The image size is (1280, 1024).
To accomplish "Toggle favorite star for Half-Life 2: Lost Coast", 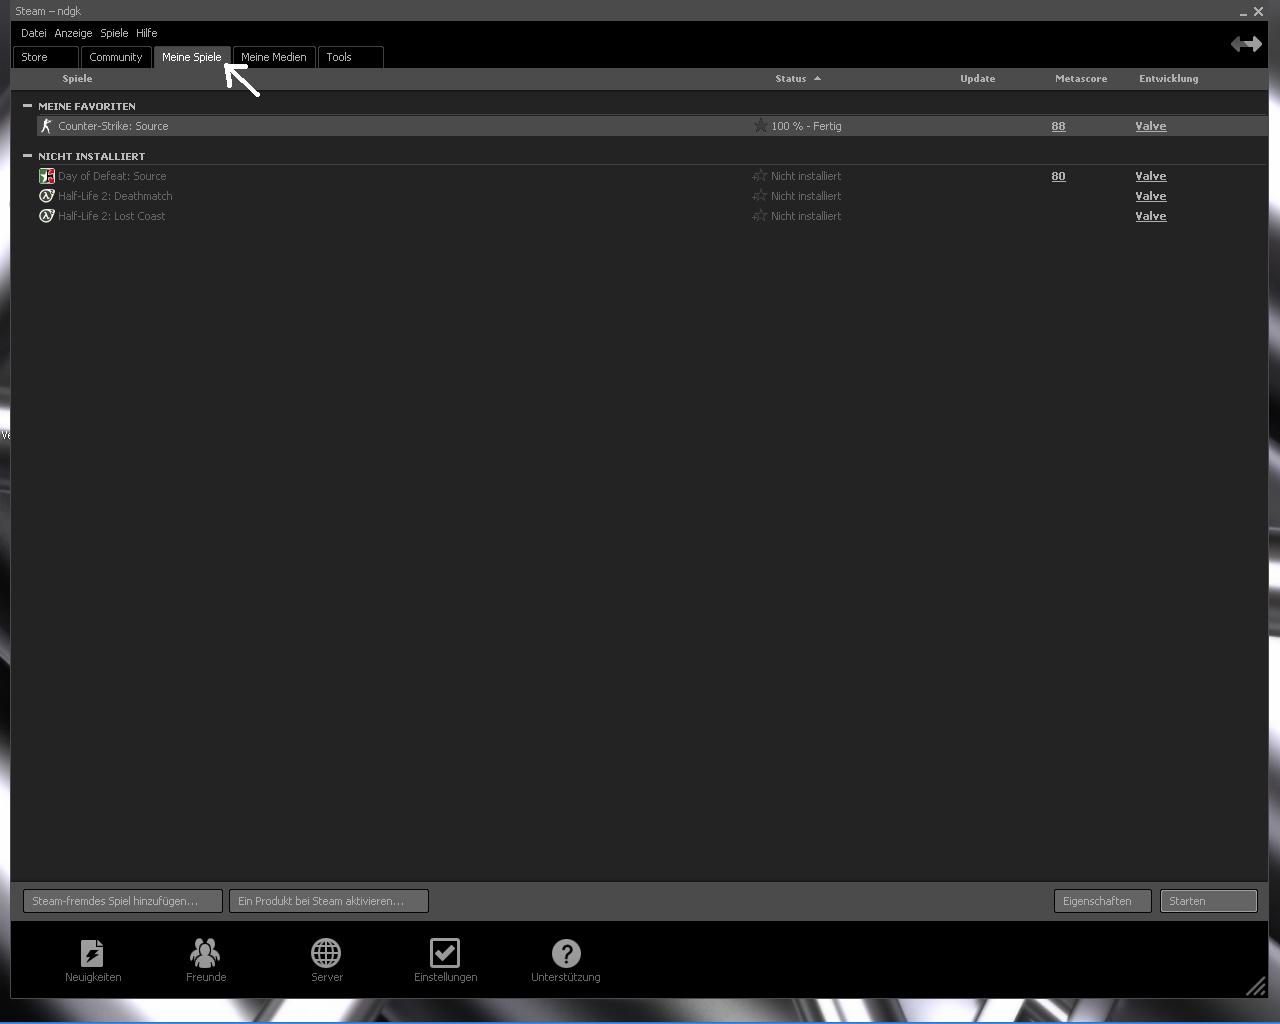I will point(760,216).
